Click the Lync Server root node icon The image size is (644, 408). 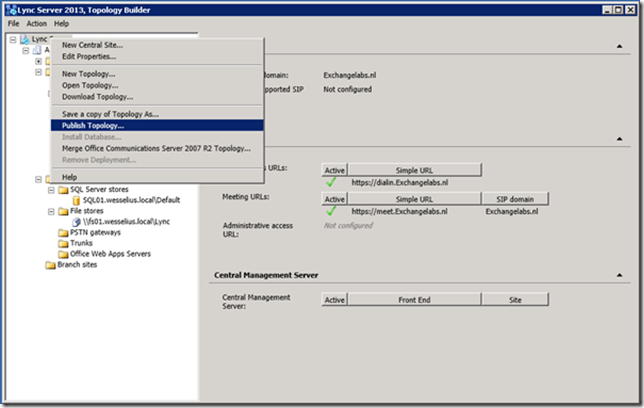click(x=24, y=39)
